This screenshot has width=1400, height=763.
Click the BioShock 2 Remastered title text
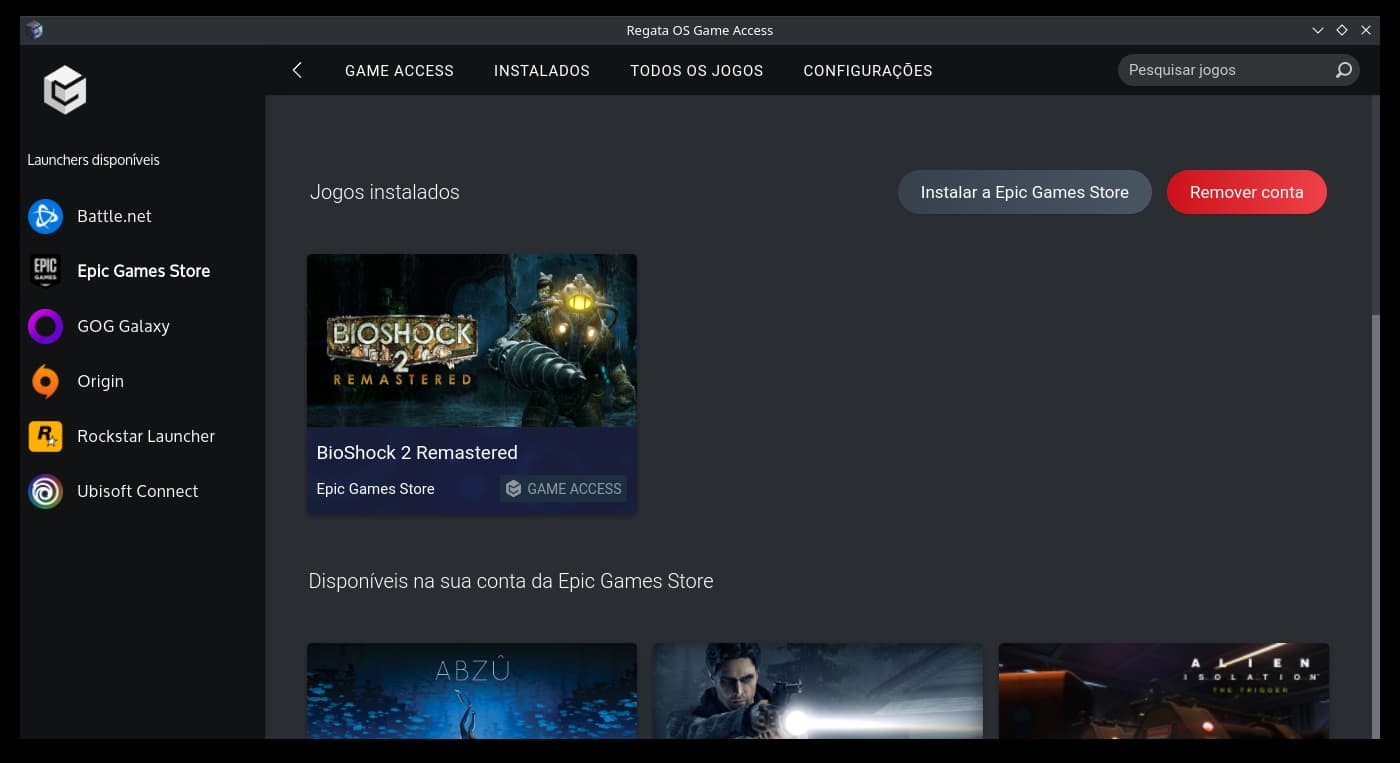coord(417,453)
